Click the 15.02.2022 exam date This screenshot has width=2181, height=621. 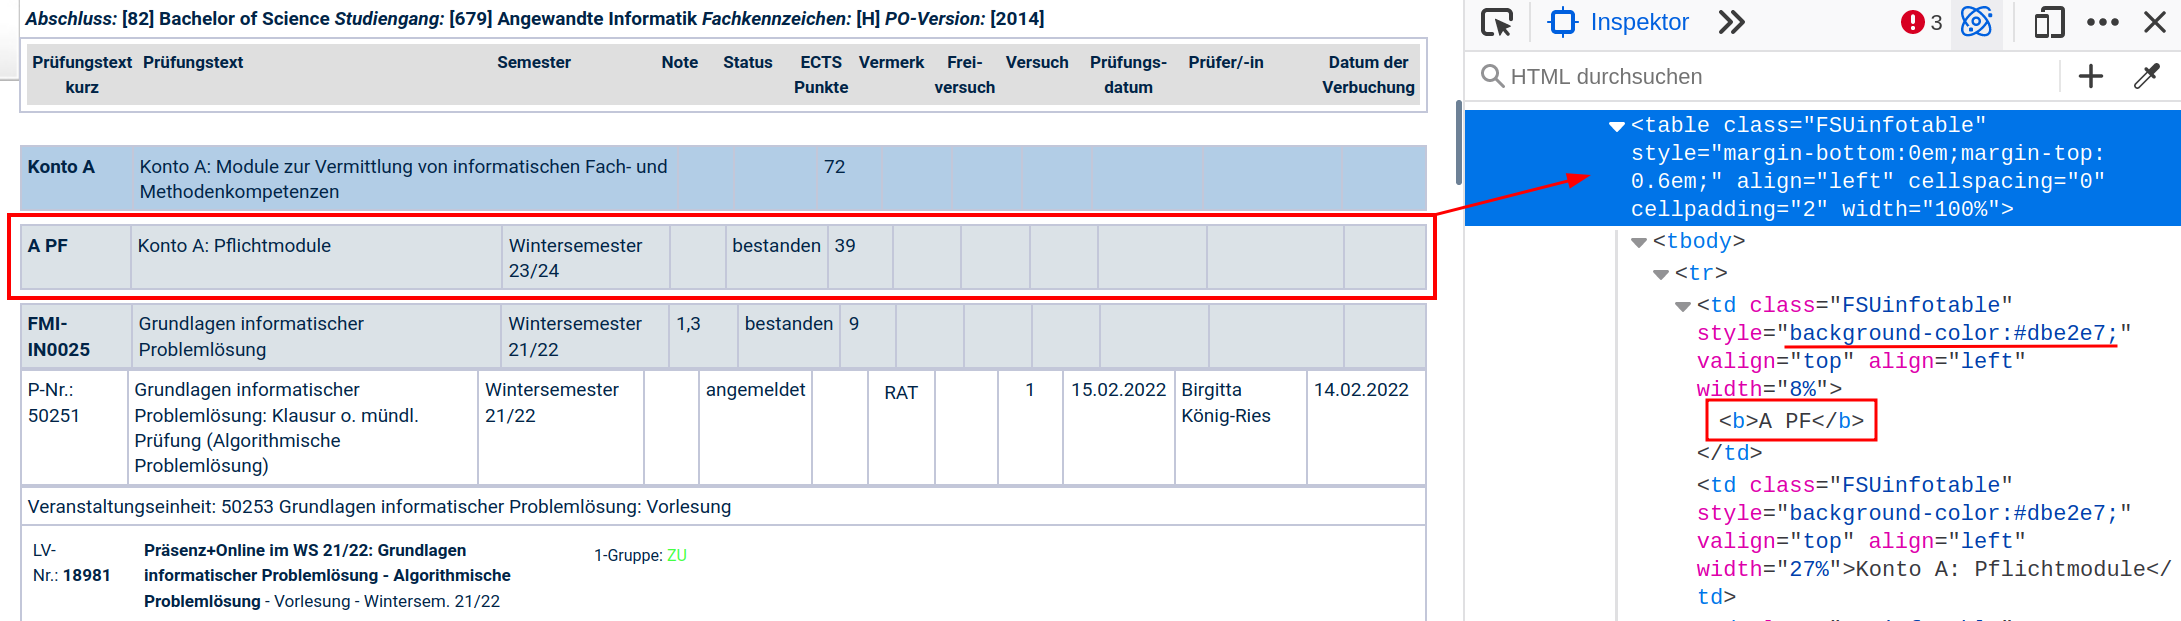click(1118, 390)
